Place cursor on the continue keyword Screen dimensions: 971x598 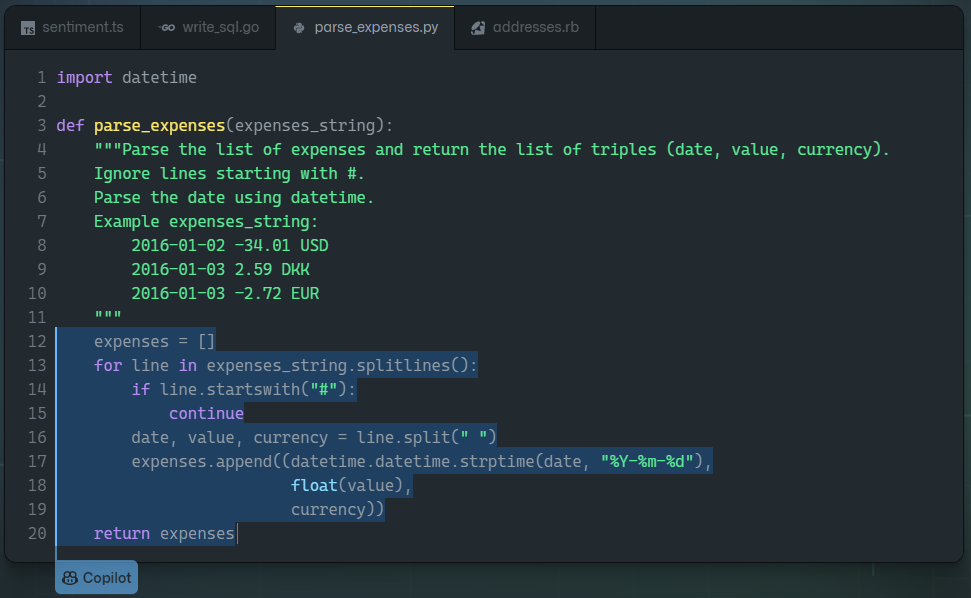pyautogui.click(x=206, y=413)
